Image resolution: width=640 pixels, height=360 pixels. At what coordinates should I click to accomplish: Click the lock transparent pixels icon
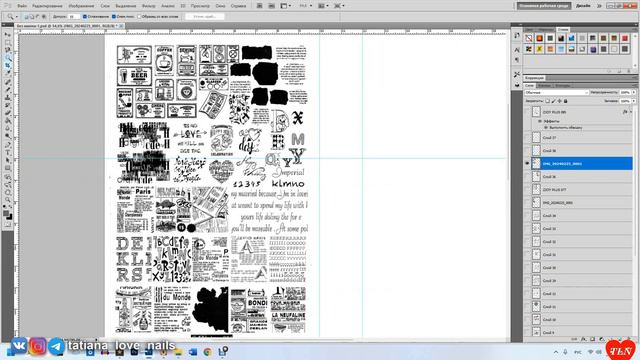(x=547, y=101)
